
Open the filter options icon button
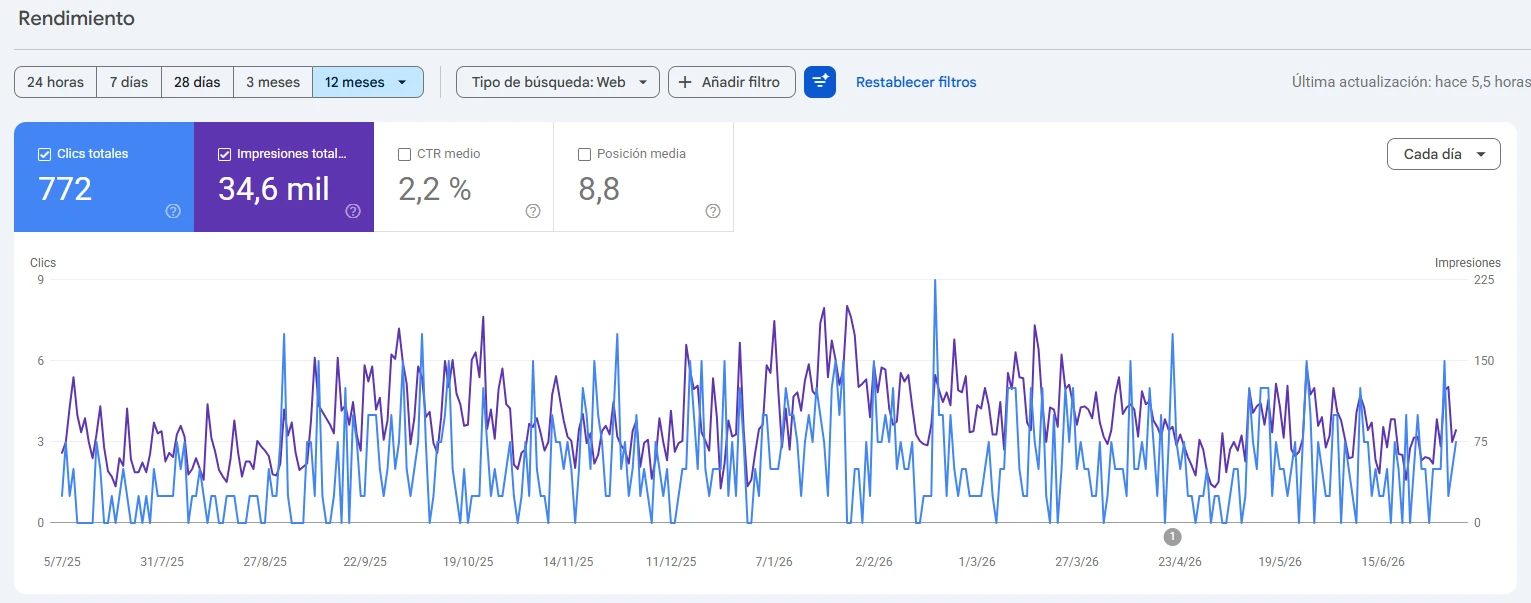click(x=820, y=82)
